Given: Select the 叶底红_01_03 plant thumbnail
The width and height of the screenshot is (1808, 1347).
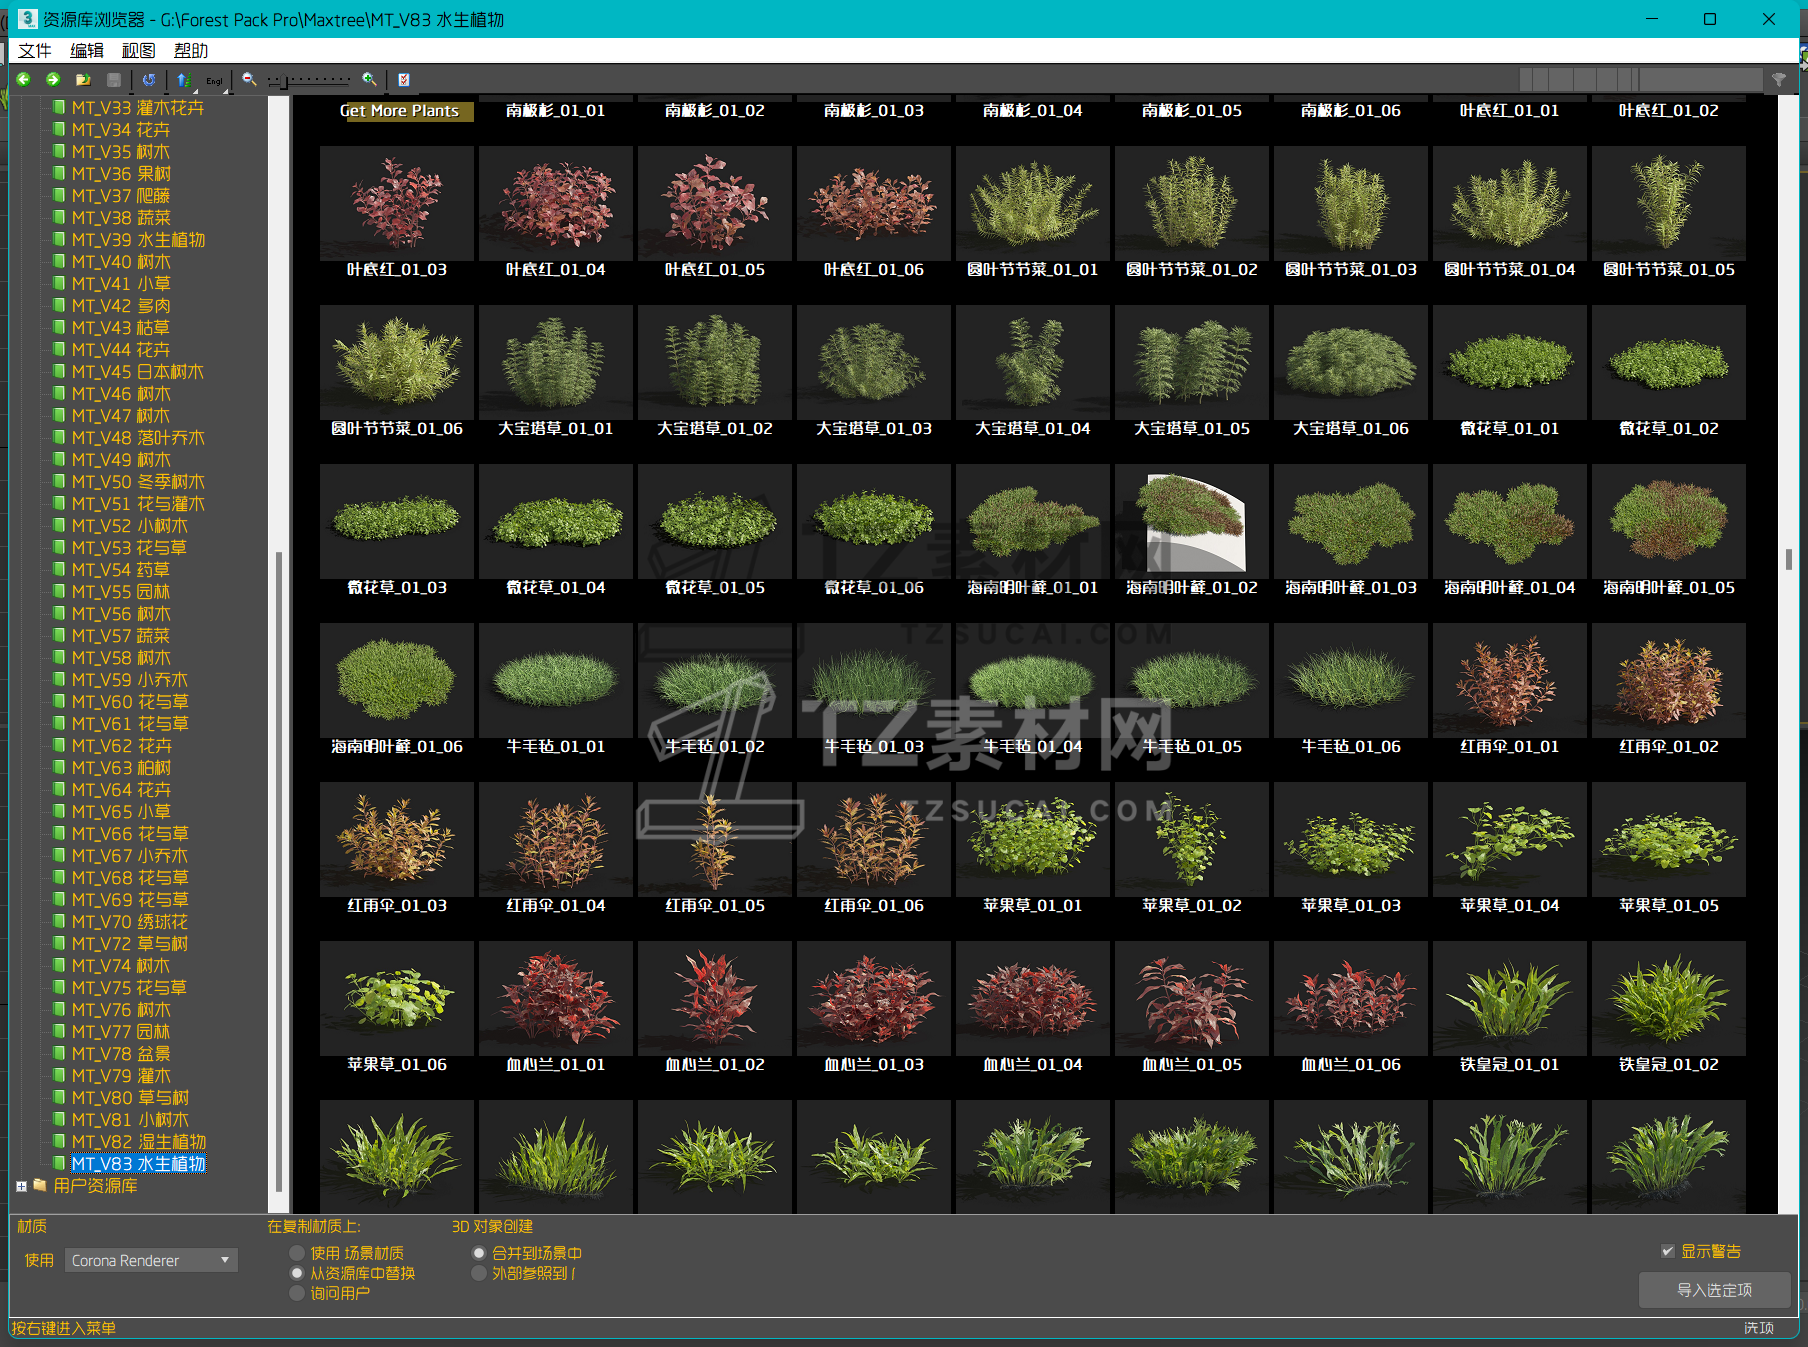Looking at the screenshot, I should click(x=397, y=204).
